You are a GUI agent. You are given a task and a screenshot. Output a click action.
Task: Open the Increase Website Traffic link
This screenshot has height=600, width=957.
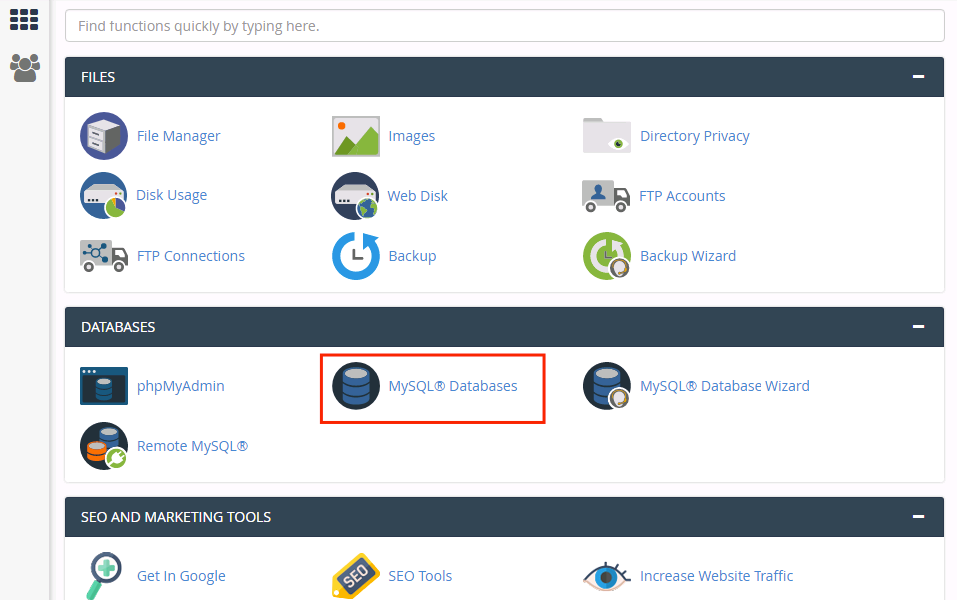pyautogui.click(x=717, y=576)
